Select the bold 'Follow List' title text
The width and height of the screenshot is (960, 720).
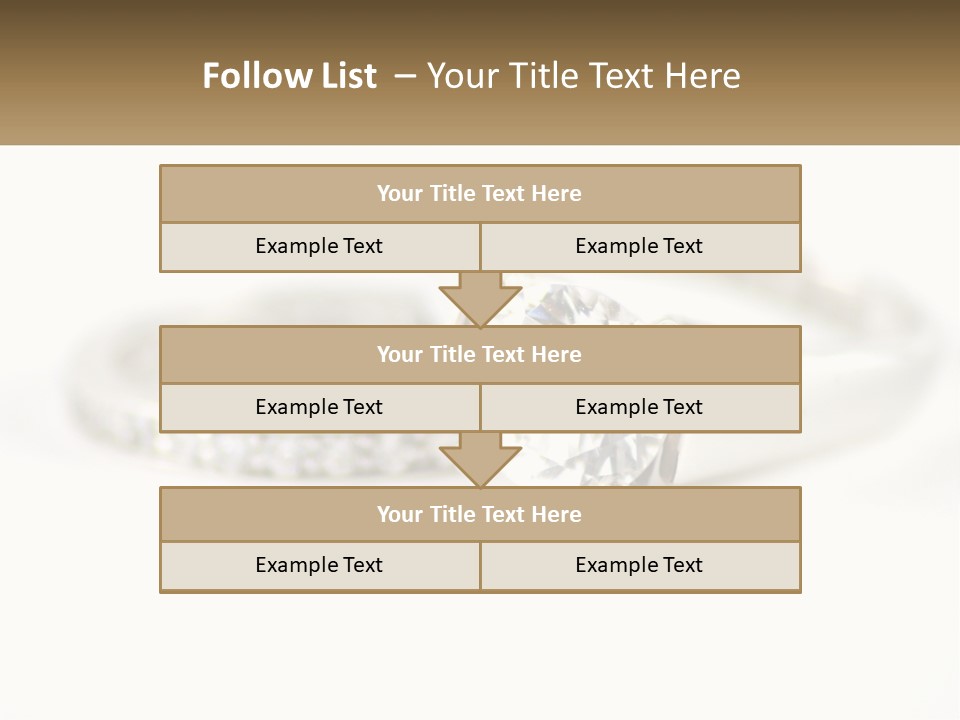289,76
